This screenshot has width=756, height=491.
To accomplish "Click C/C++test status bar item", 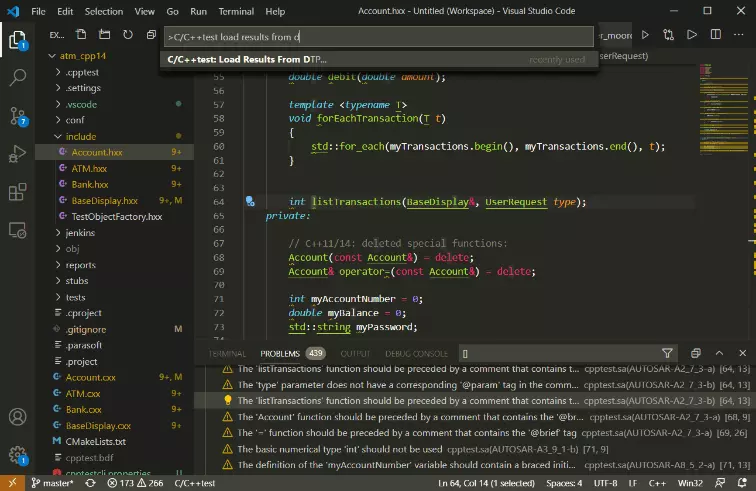I will 195,483.
